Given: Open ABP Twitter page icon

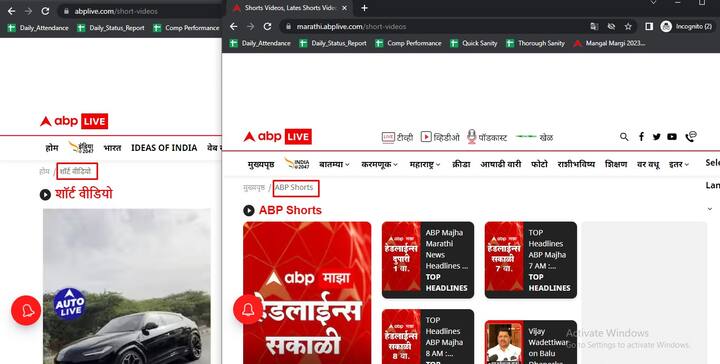Looking at the screenshot, I should pos(657,137).
